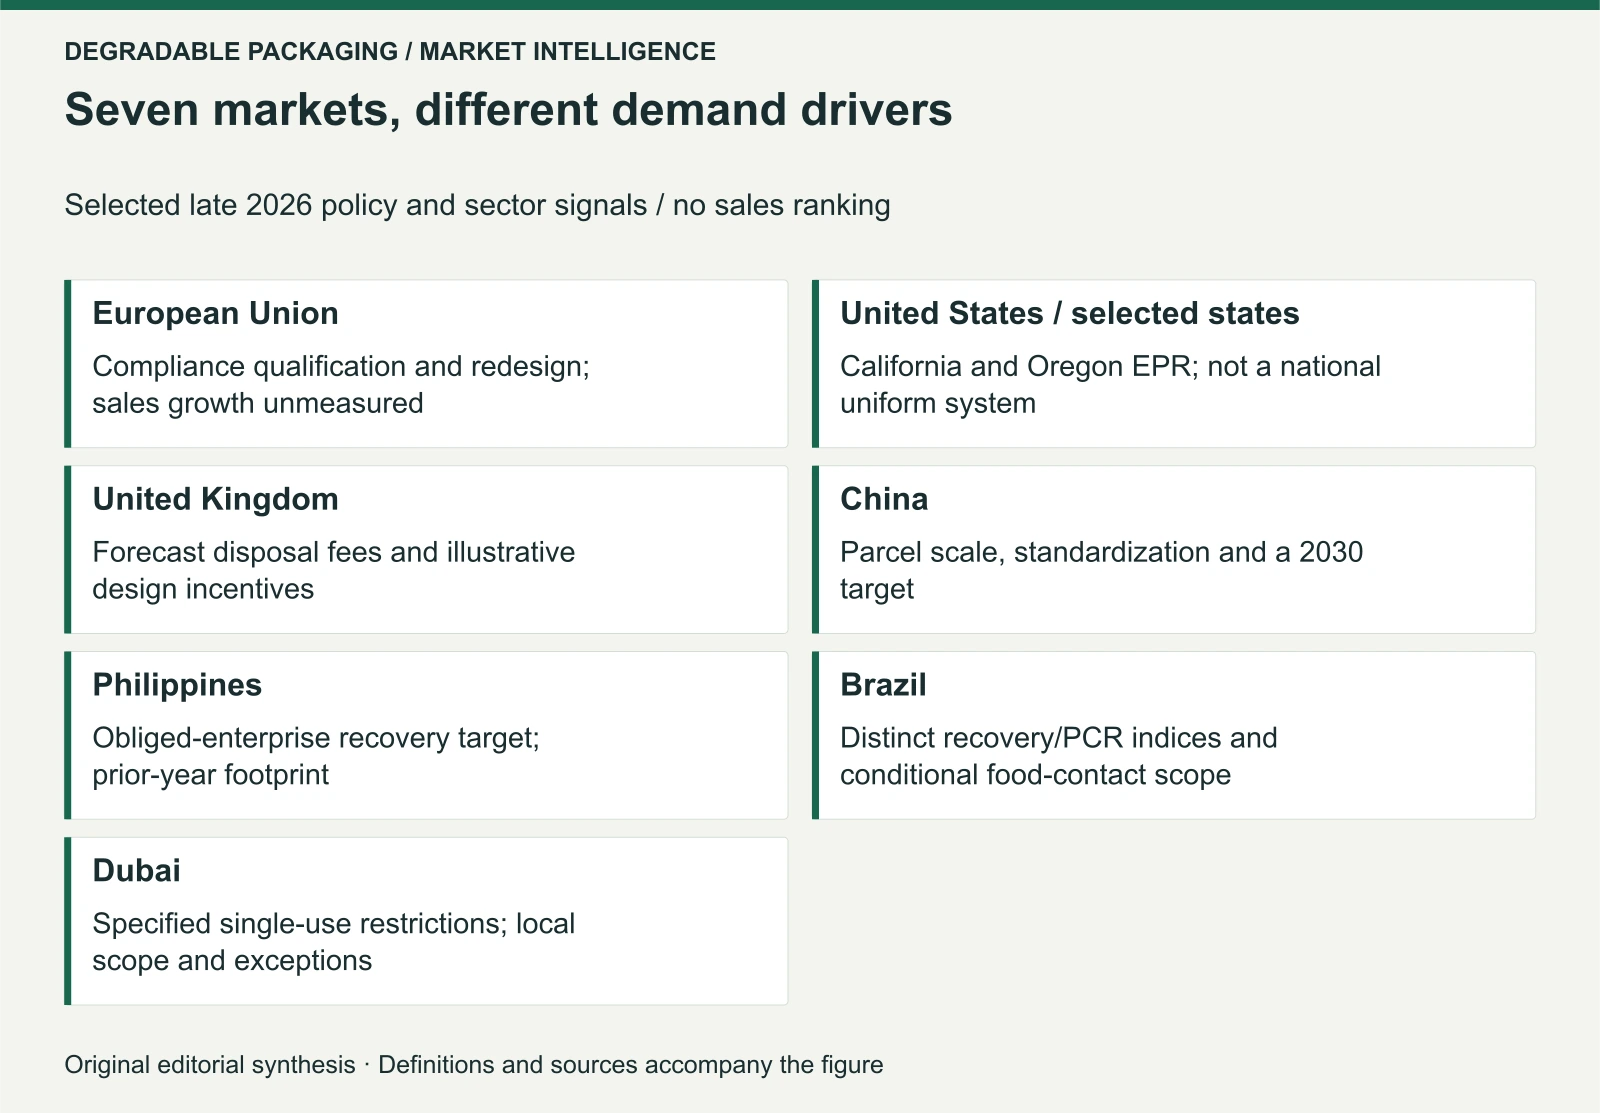Screen dimensions: 1600x1113
Task: Select the 'Philippines' card title
Action: pos(177,685)
